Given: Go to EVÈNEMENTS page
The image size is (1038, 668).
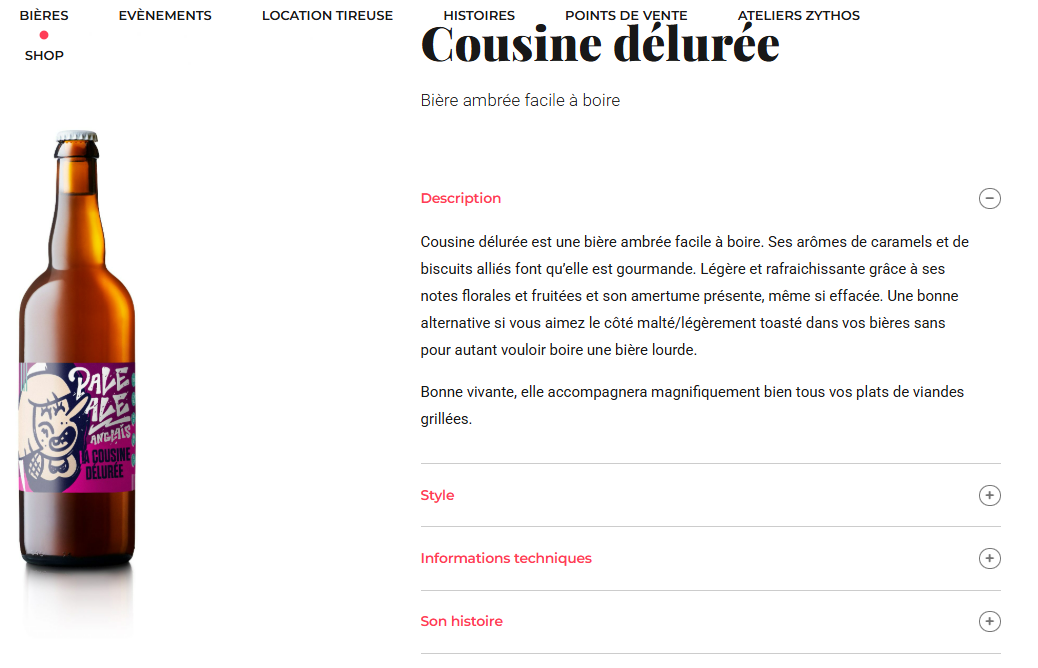Looking at the screenshot, I should coord(165,15).
